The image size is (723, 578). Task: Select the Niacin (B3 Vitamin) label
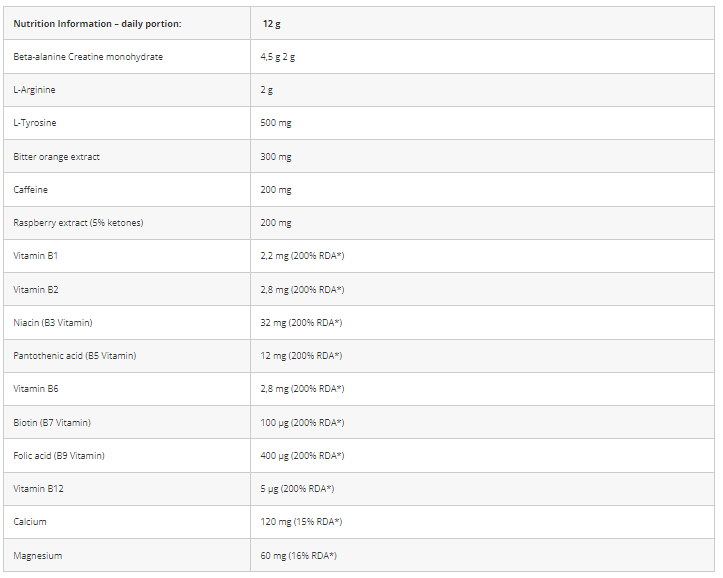[53, 323]
